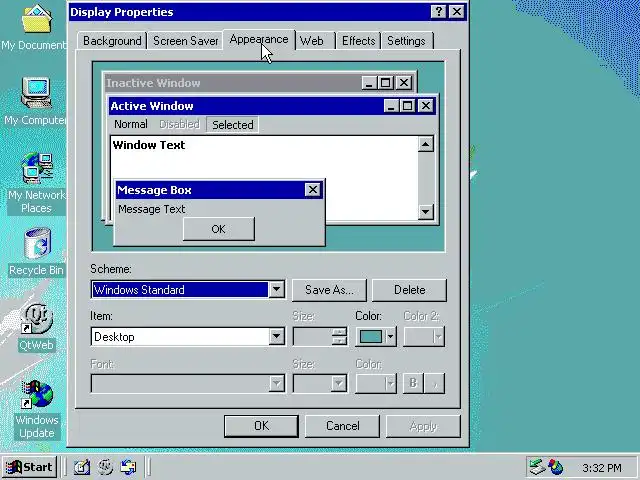Click Active Window preview minimize button

(x=391, y=106)
